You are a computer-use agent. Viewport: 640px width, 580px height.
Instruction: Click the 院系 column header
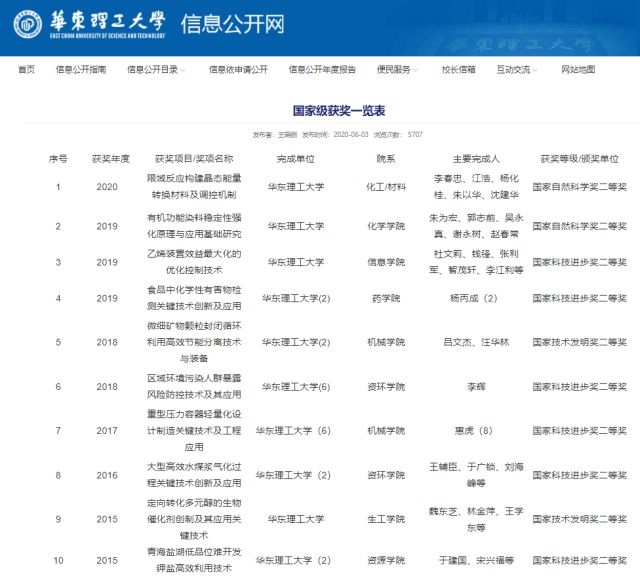(x=386, y=159)
